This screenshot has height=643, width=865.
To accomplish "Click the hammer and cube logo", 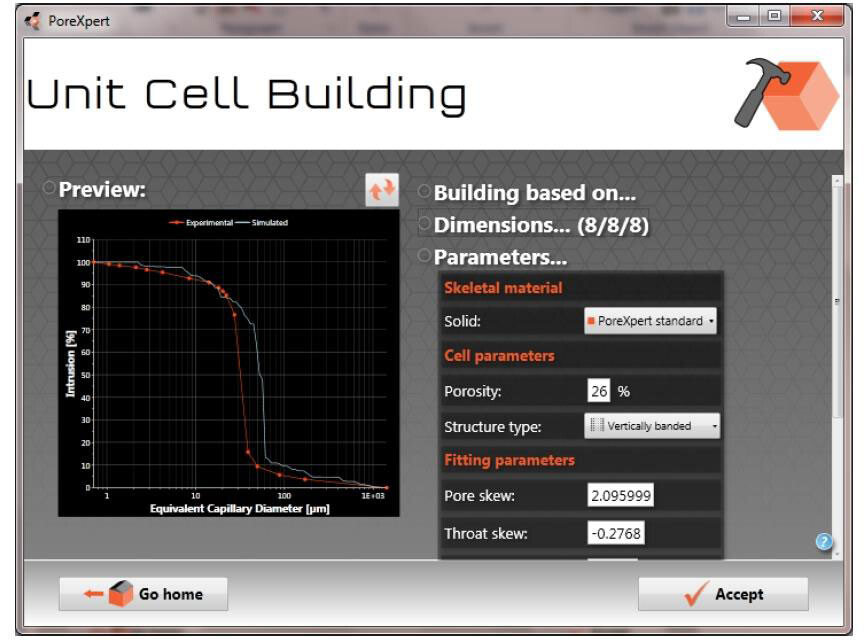I will pos(787,94).
